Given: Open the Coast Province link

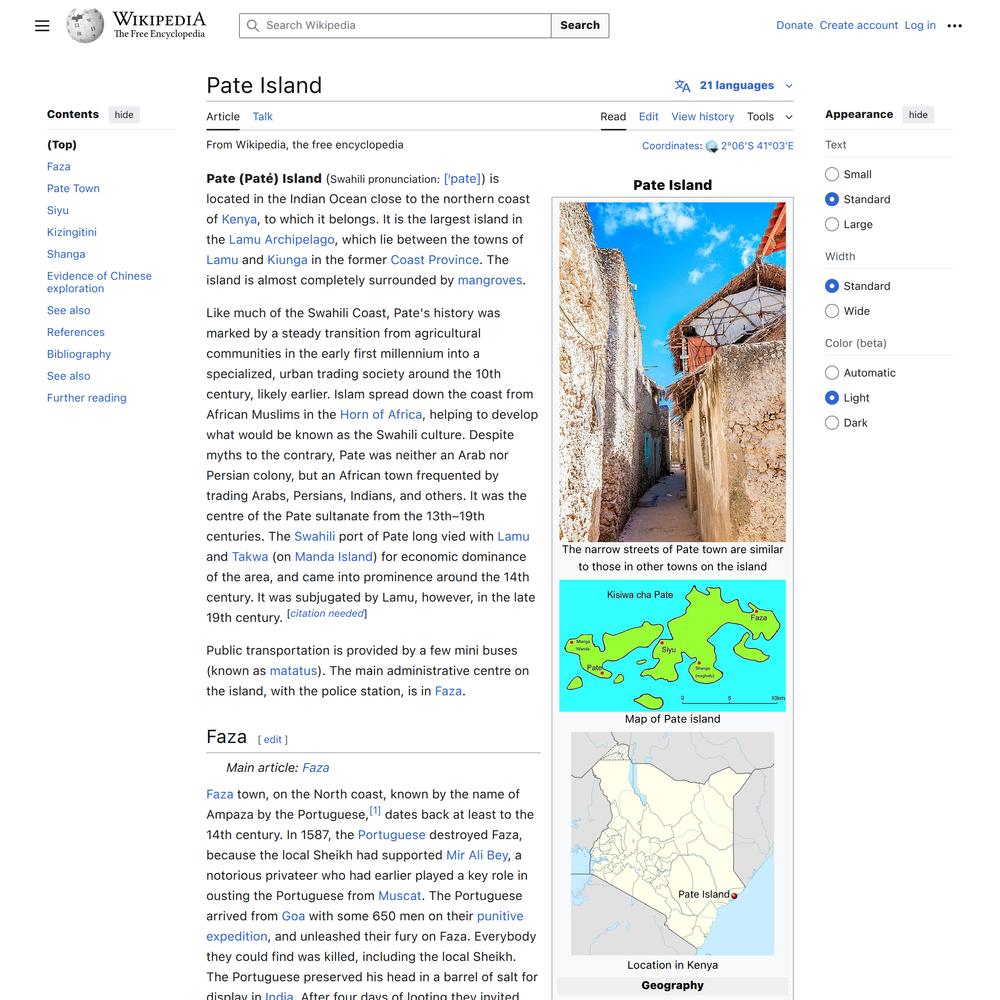Looking at the screenshot, I should 434,260.
